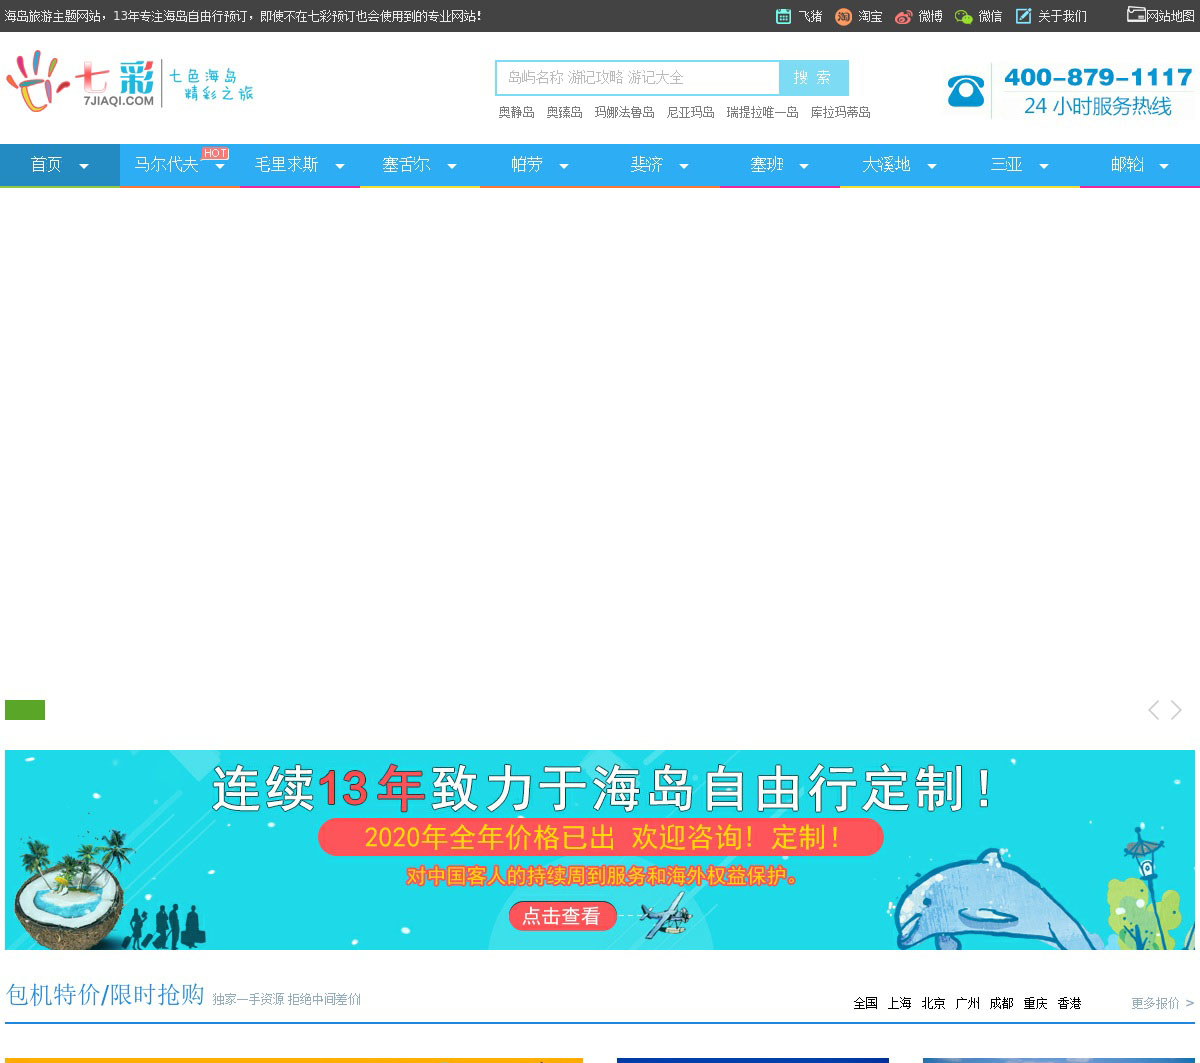The width and height of the screenshot is (1200, 1063).
Task: Expand the 首页 dropdown arrow
Action: pos(84,166)
